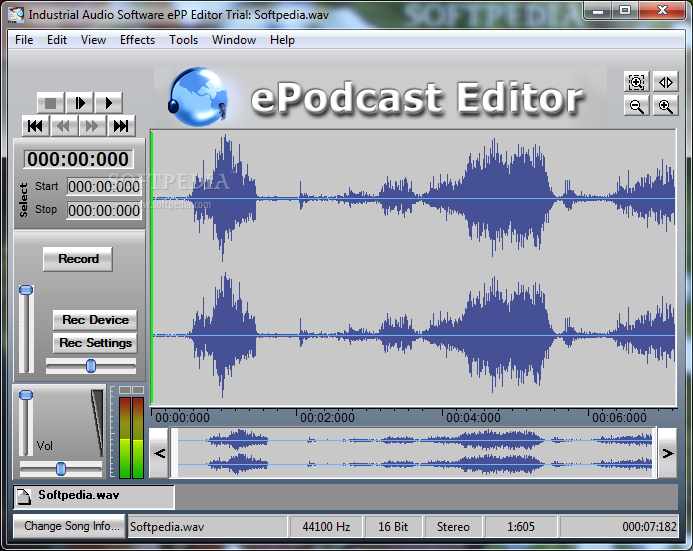693x551 pixels.
Task: Click the 1:605 status value
Action: (521, 527)
